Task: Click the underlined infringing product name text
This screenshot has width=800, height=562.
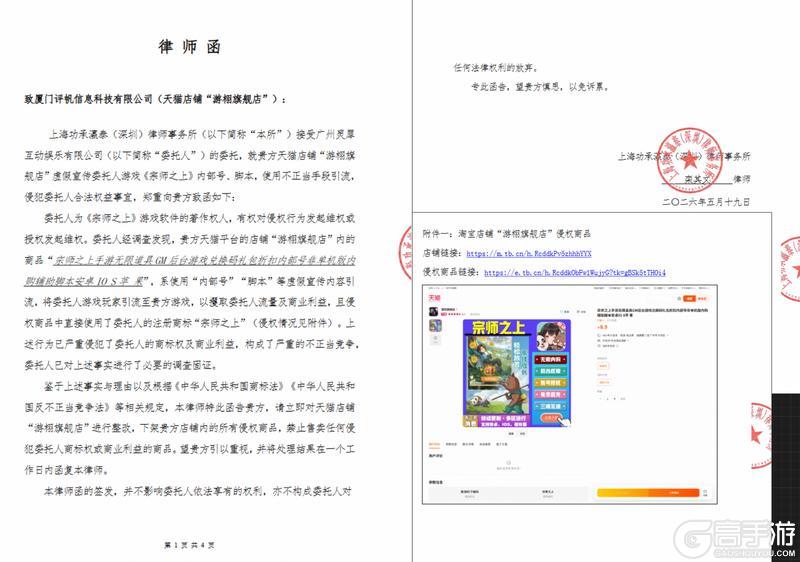Action: 190,271
